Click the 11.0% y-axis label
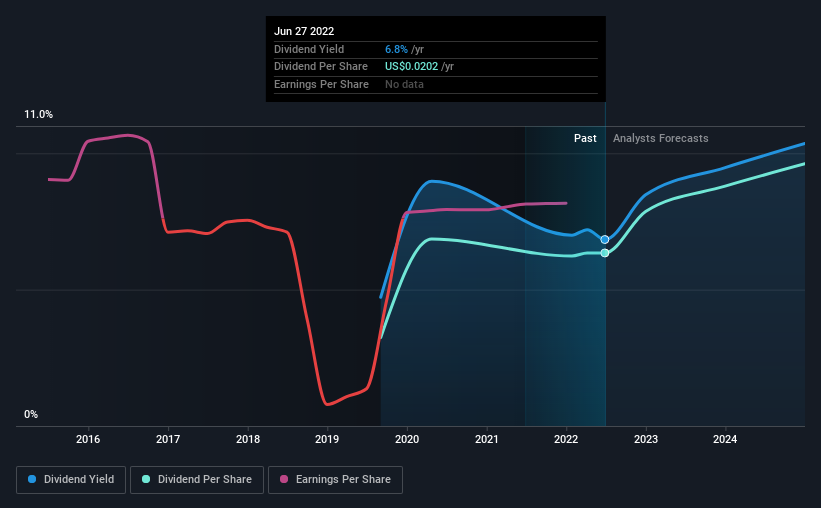Viewport: 821px width, 508px height. [39, 115]
